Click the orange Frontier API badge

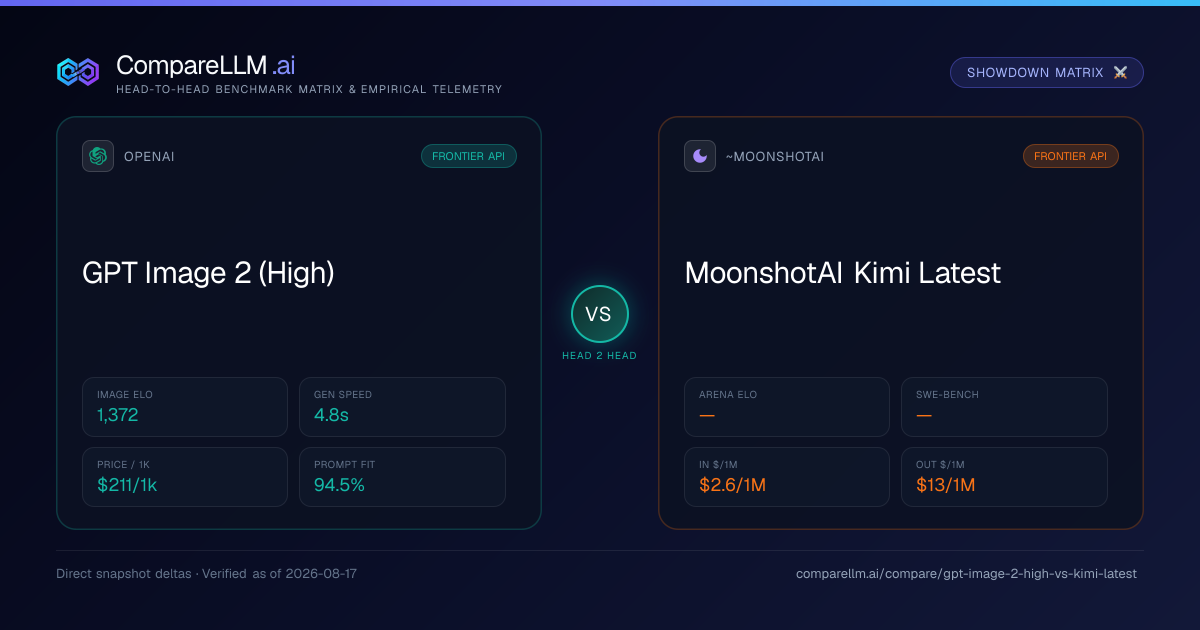pos(1071,156)
